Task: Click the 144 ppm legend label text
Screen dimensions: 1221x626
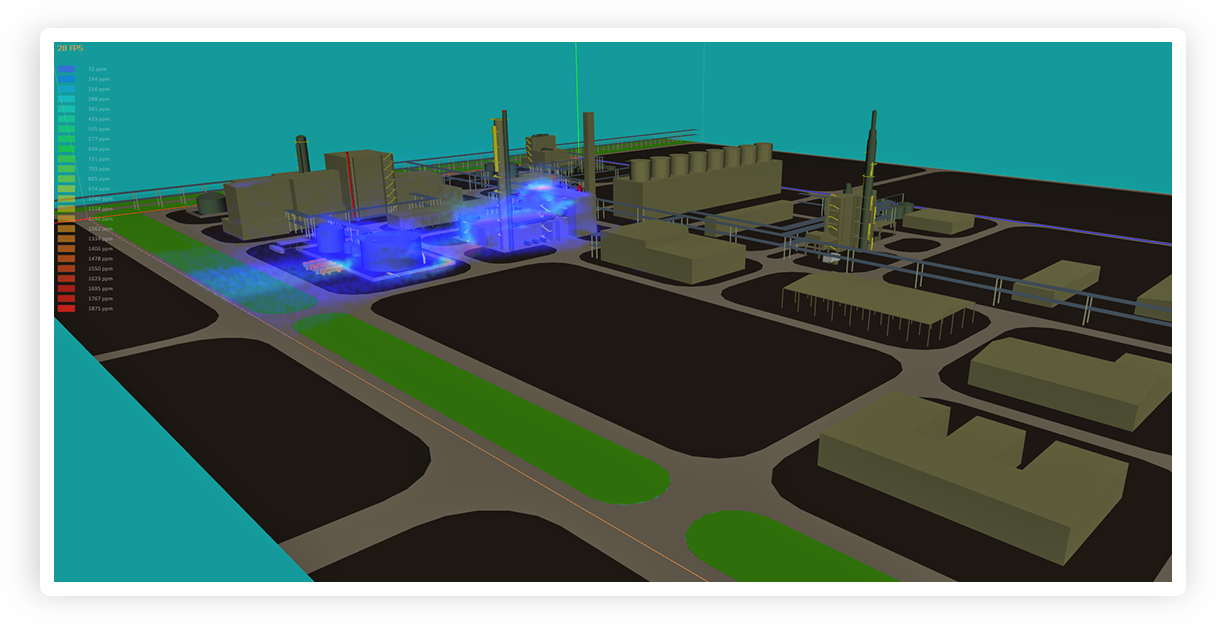Action: click(98, 79)
